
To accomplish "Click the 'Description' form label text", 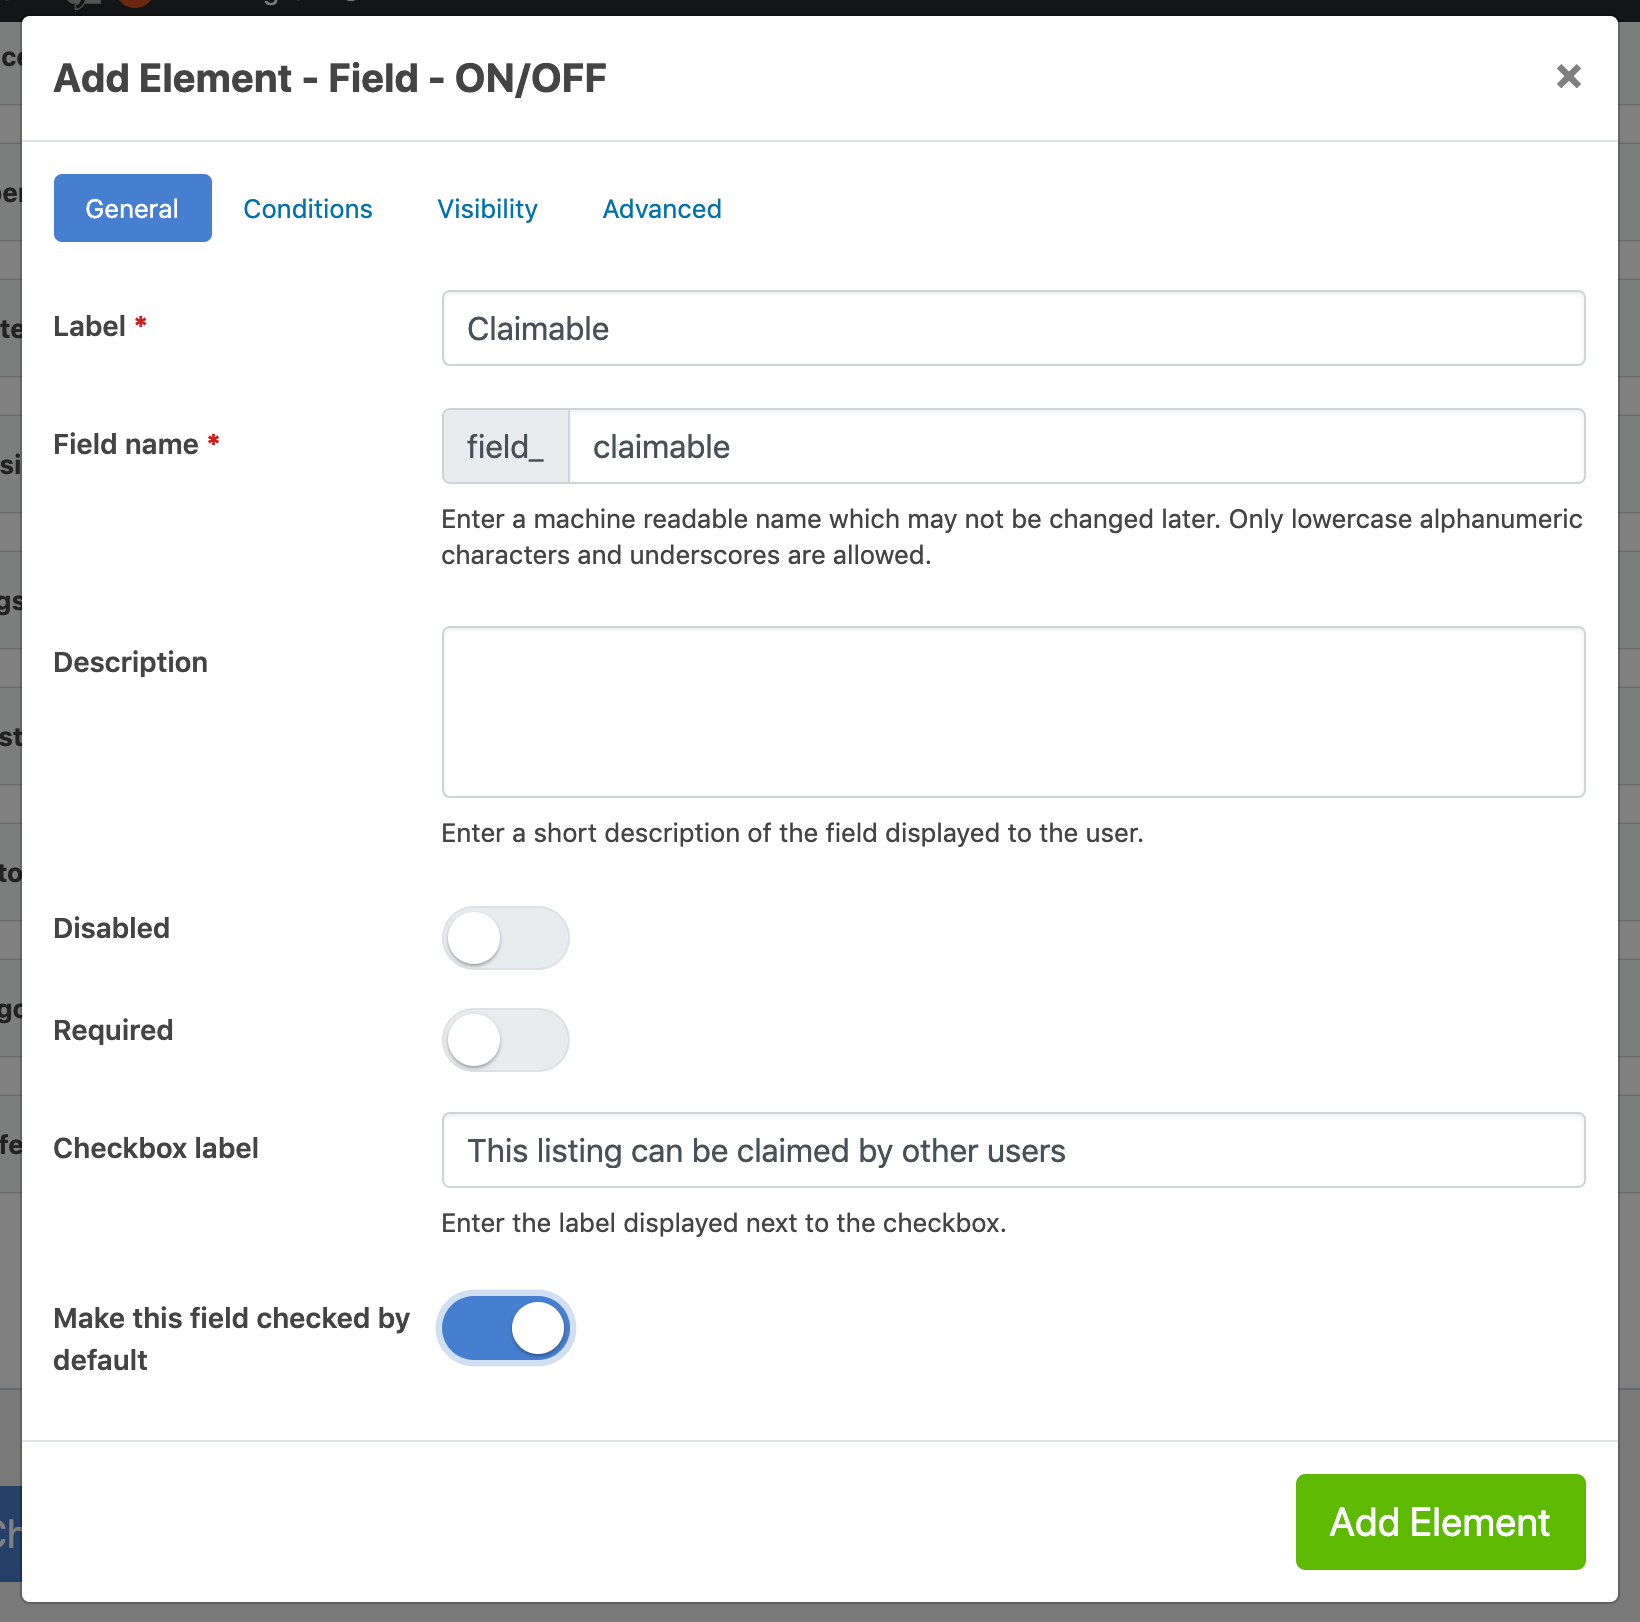I will (x=131, y=662).
